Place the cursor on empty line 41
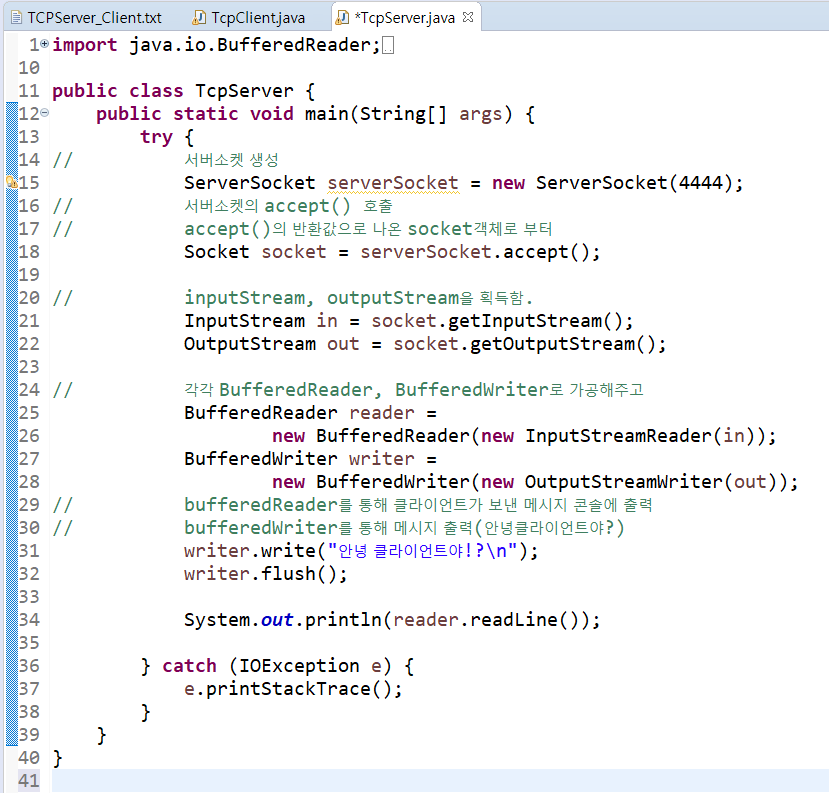The width and height of the screenshot is (829, 793). [440, 781]
